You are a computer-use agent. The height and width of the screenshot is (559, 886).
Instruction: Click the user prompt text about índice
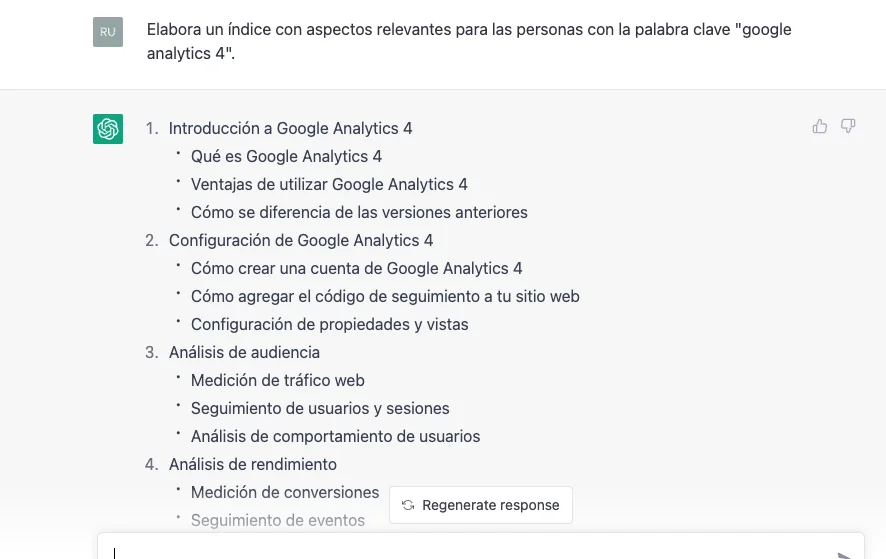[468, 42]
